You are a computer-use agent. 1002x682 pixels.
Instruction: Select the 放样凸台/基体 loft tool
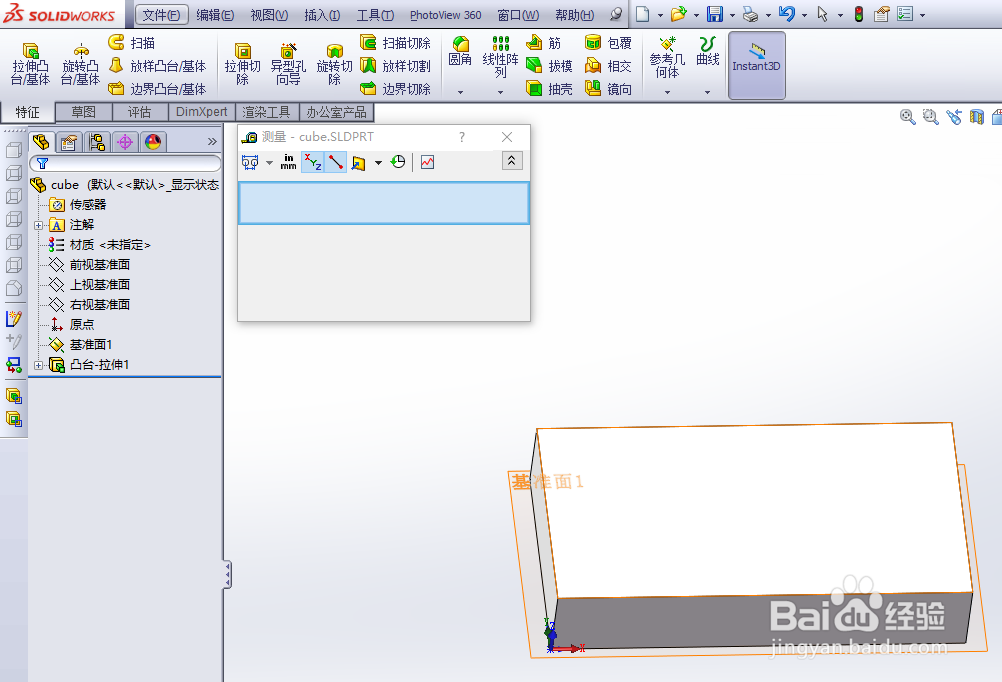pyautogui.click(x=157, y=66)
